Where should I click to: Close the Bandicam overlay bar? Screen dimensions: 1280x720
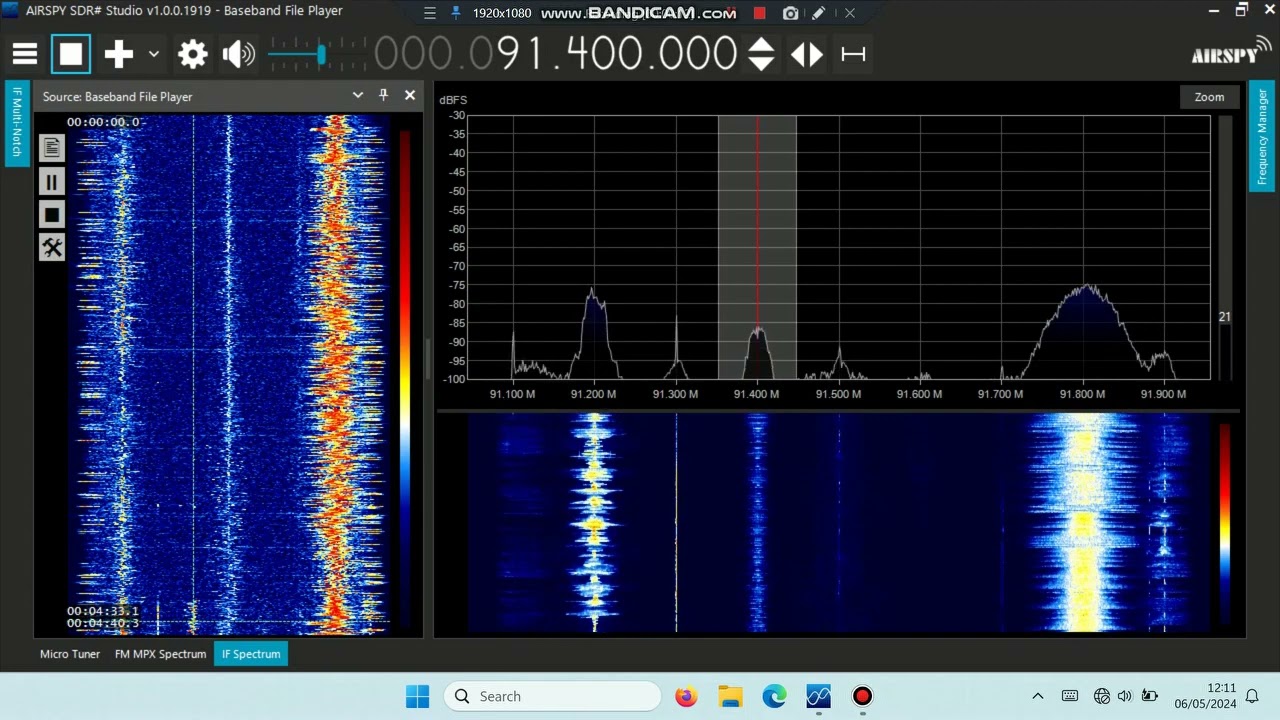850,13
